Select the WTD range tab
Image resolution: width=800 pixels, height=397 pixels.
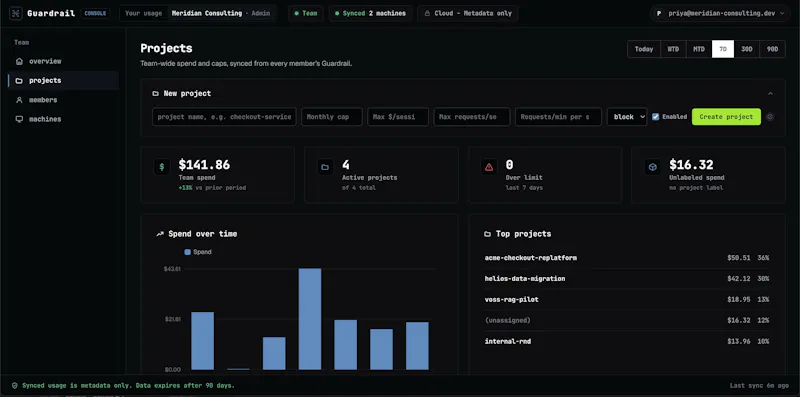[x=673, y=49]
